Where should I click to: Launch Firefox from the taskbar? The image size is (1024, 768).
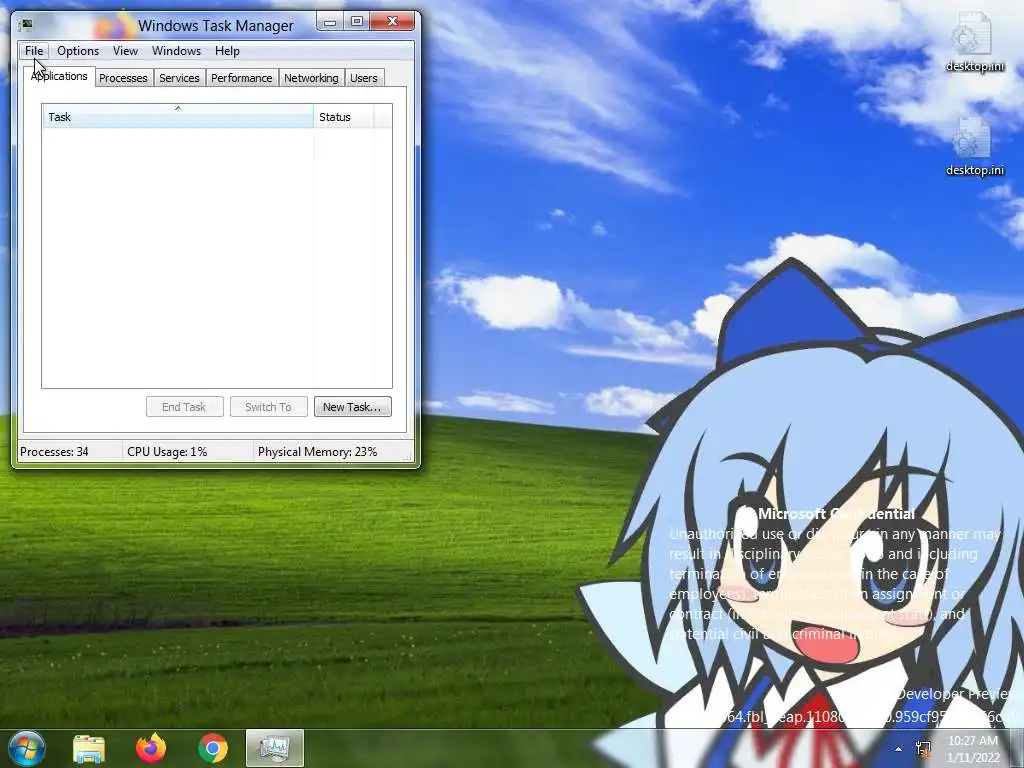coord(151,748)
